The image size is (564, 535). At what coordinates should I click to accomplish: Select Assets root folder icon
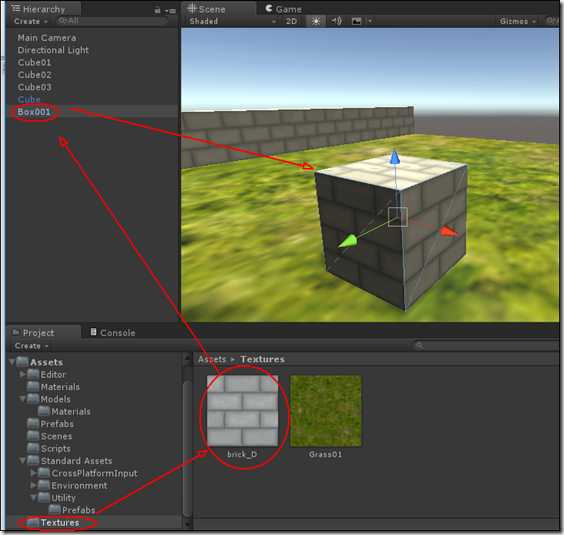click(x=22, y=362)
